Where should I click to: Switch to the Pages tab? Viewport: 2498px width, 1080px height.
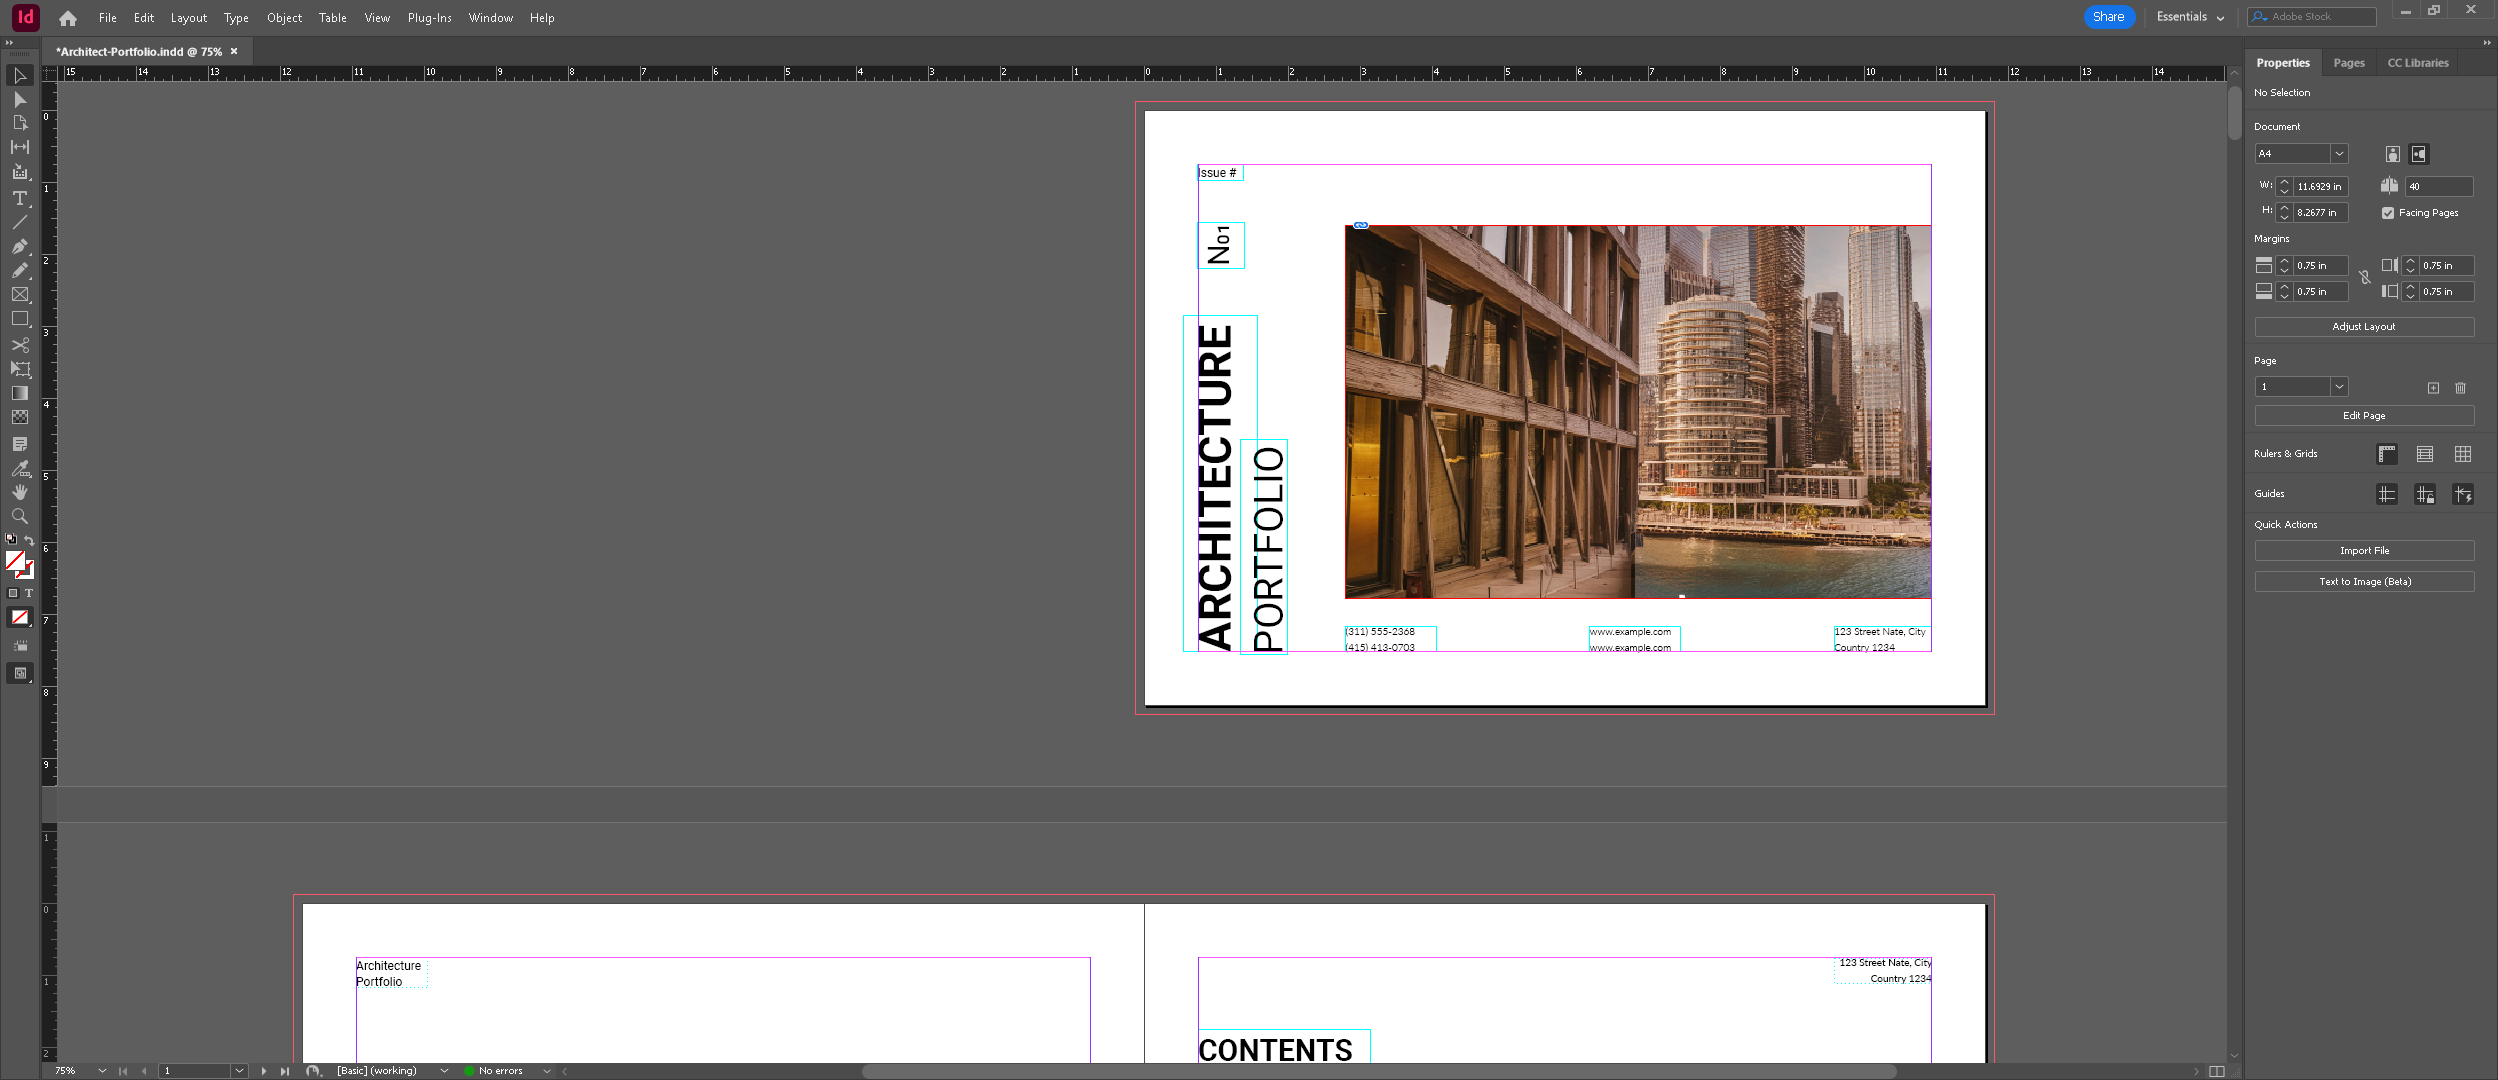(2349, 63)
